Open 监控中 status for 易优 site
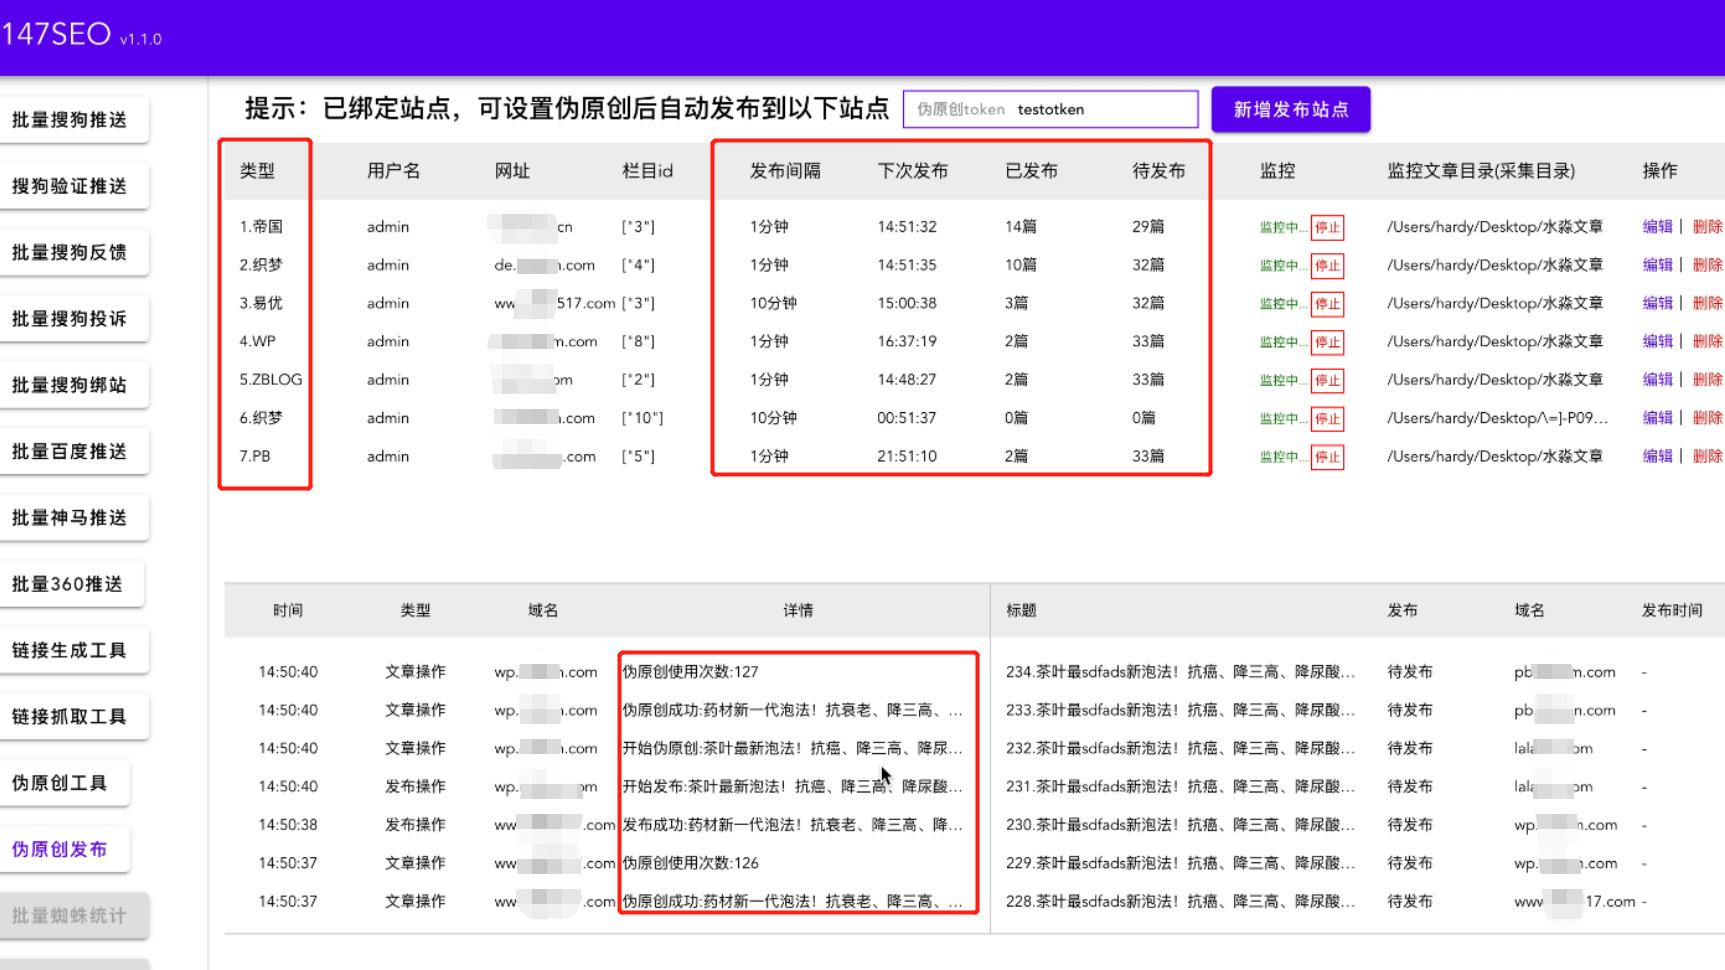This screenshot has height=970, width=1725. 1283,304
